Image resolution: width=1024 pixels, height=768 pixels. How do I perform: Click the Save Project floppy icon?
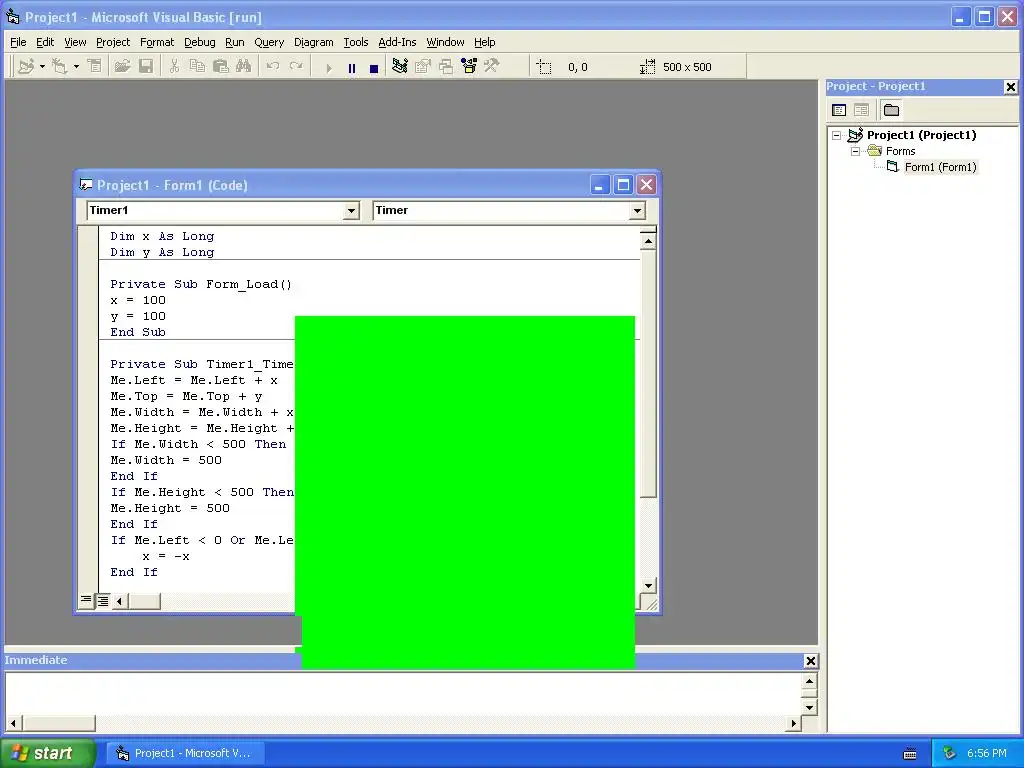pyautogui.click(x=146, y=67)
